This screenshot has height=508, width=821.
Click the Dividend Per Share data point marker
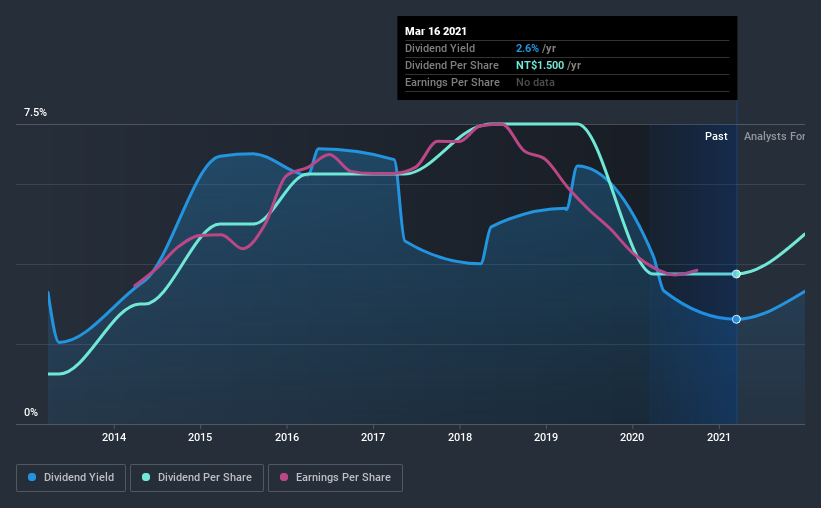[736, 274]
